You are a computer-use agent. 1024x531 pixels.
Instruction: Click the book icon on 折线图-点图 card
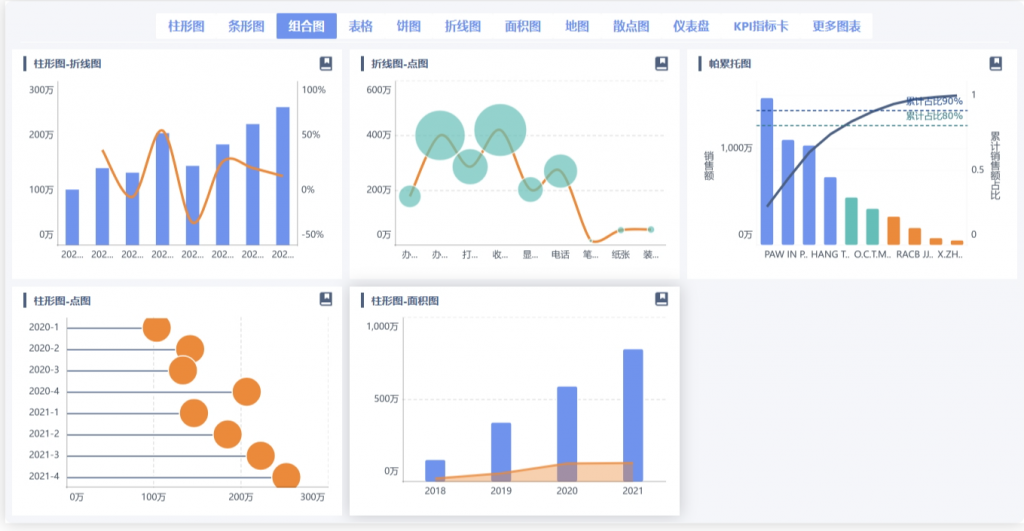661,64
